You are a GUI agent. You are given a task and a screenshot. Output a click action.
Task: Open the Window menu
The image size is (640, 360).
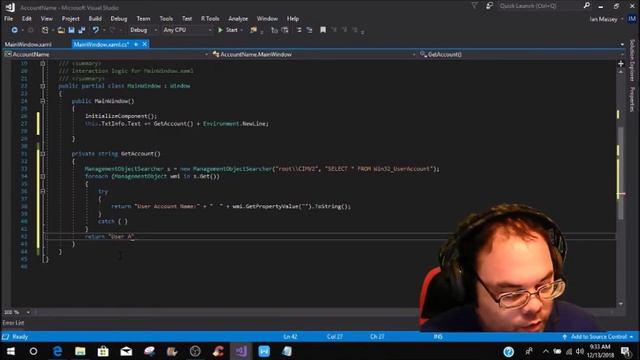(x=267, y=19)
